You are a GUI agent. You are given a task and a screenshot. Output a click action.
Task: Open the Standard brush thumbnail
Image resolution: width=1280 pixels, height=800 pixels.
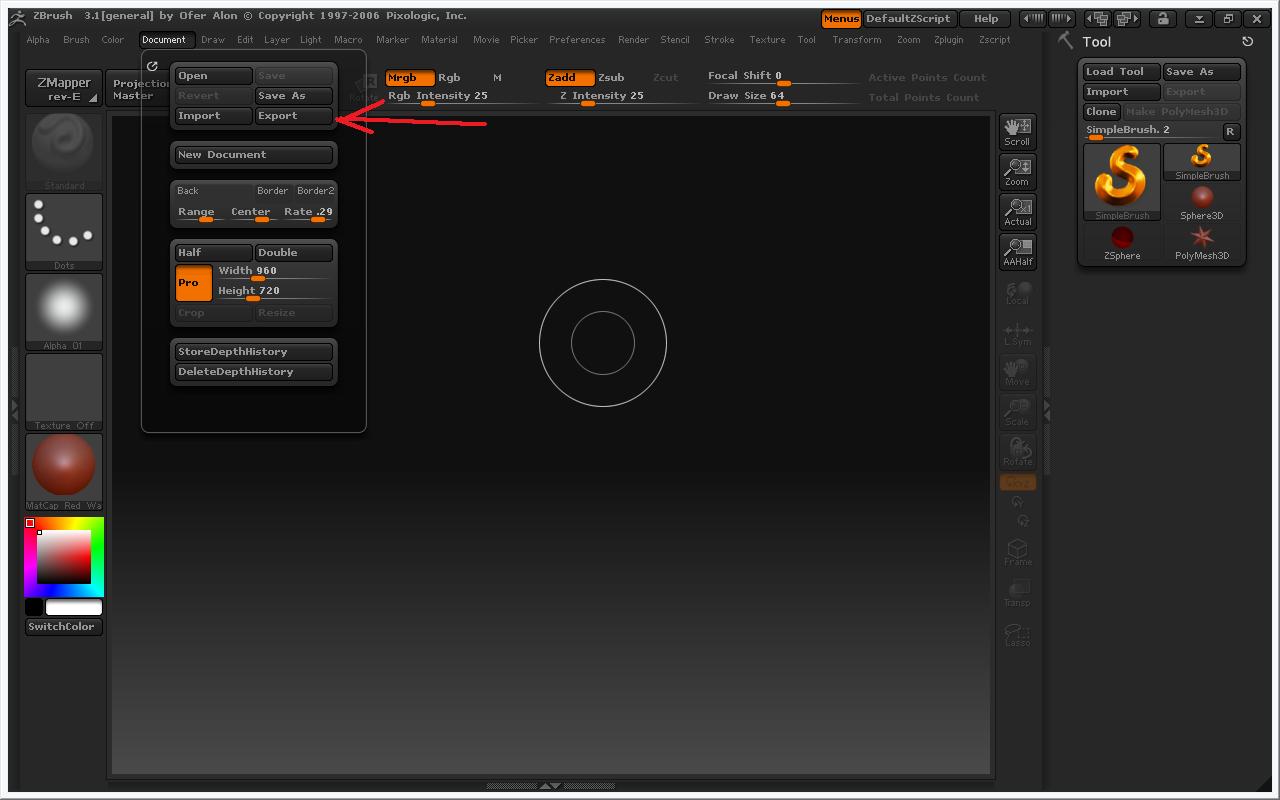[64, 151]
